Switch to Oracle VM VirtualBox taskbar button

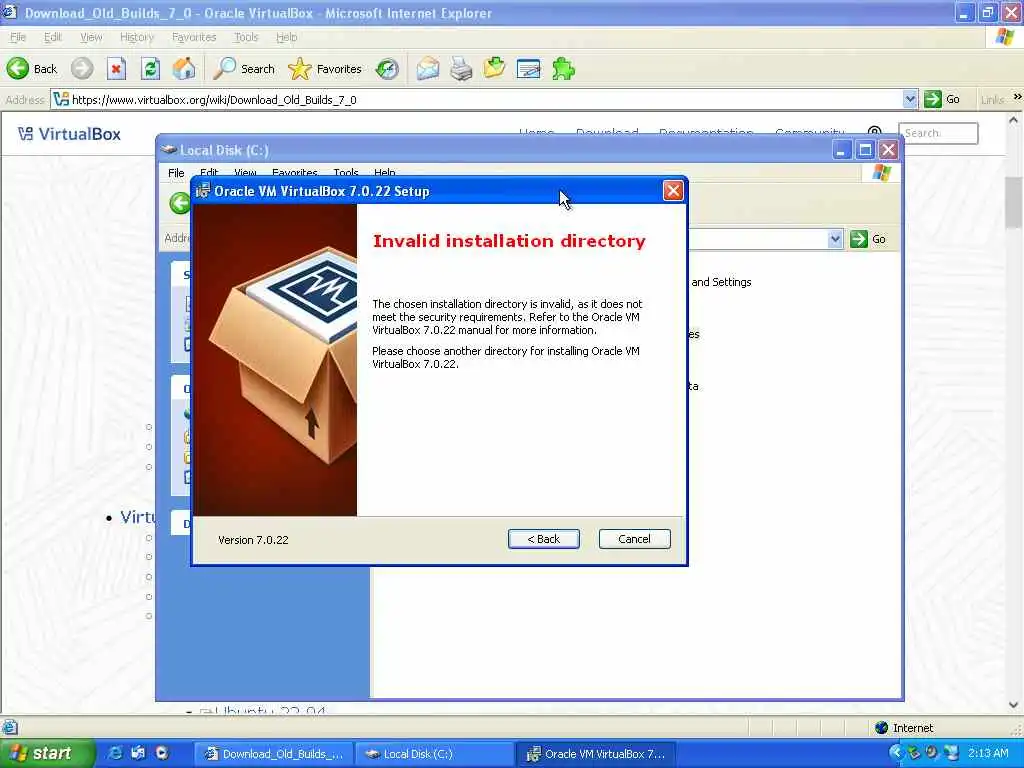click(596, 754)
